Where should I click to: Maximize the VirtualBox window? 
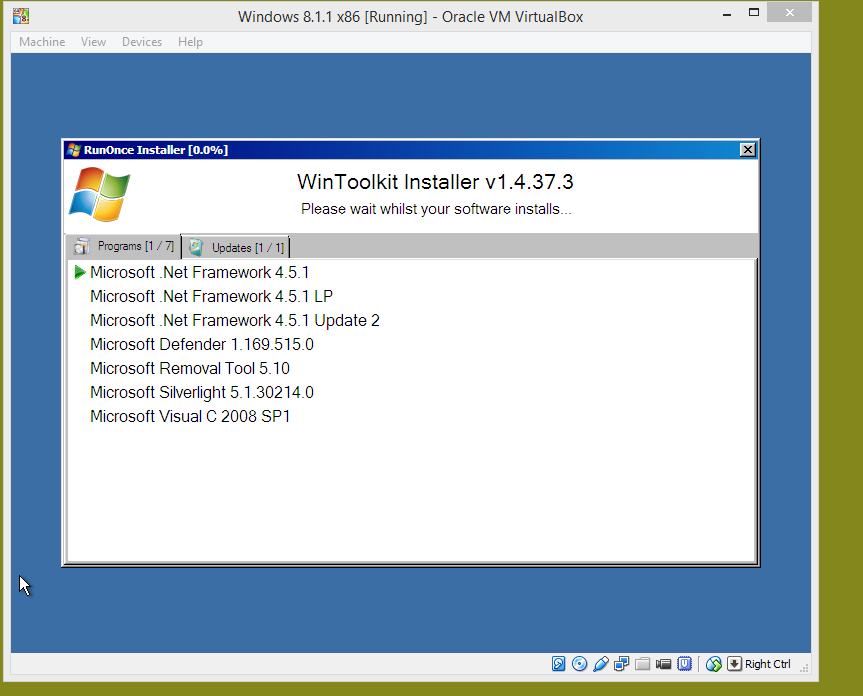(x=753, y=13)
